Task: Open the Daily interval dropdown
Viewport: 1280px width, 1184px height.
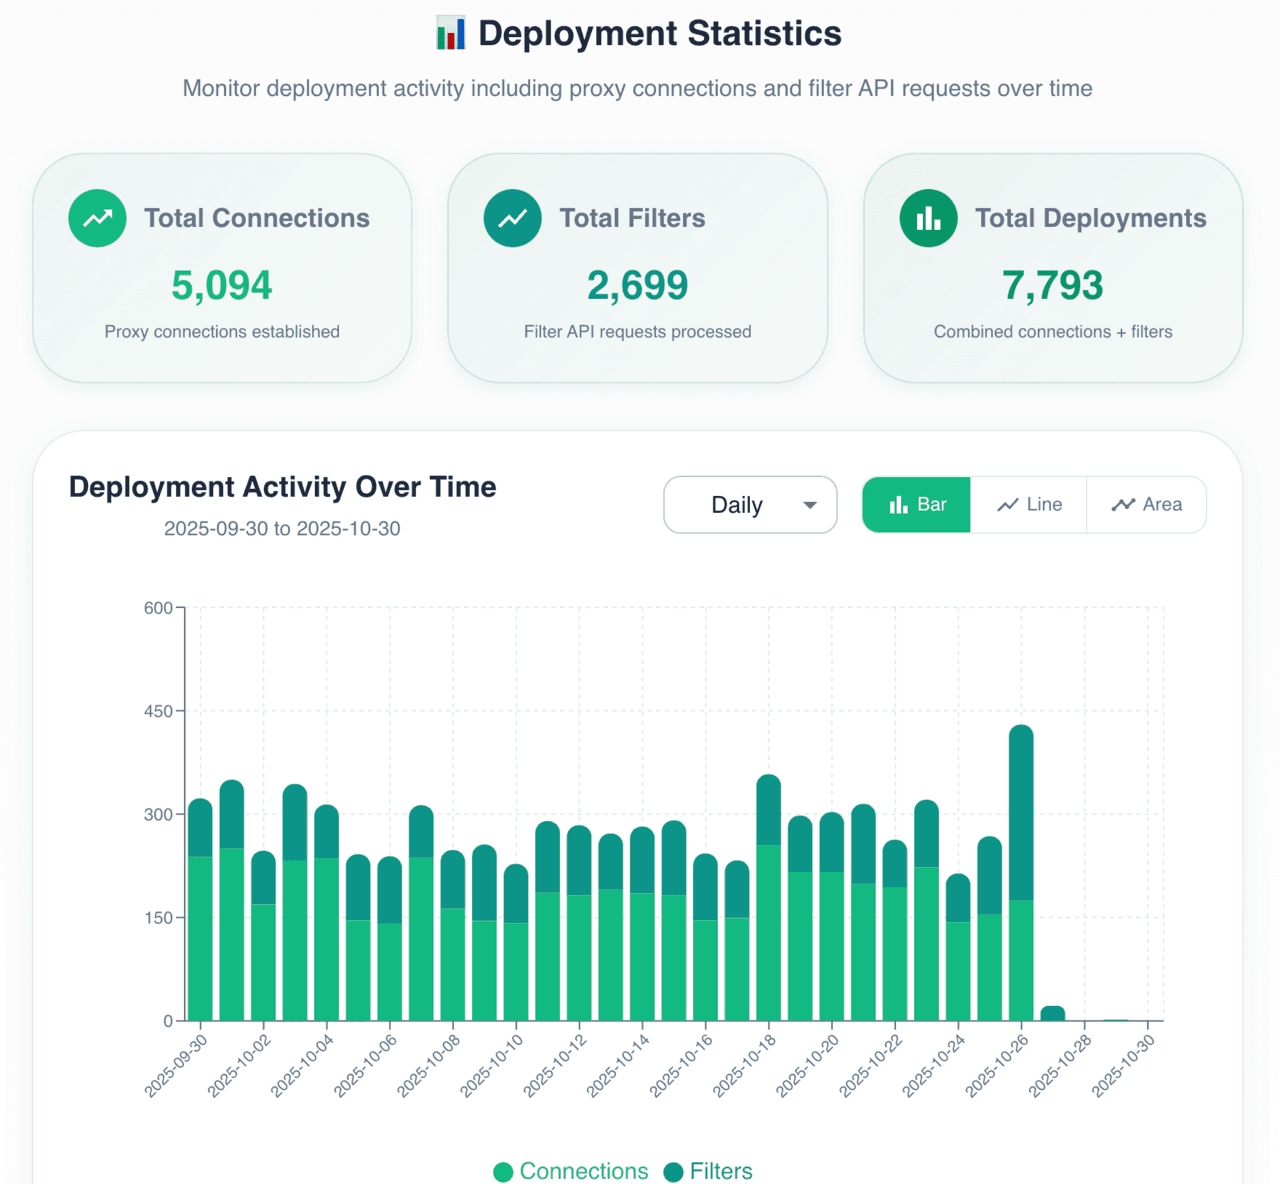Action: (x=750, y=505)
